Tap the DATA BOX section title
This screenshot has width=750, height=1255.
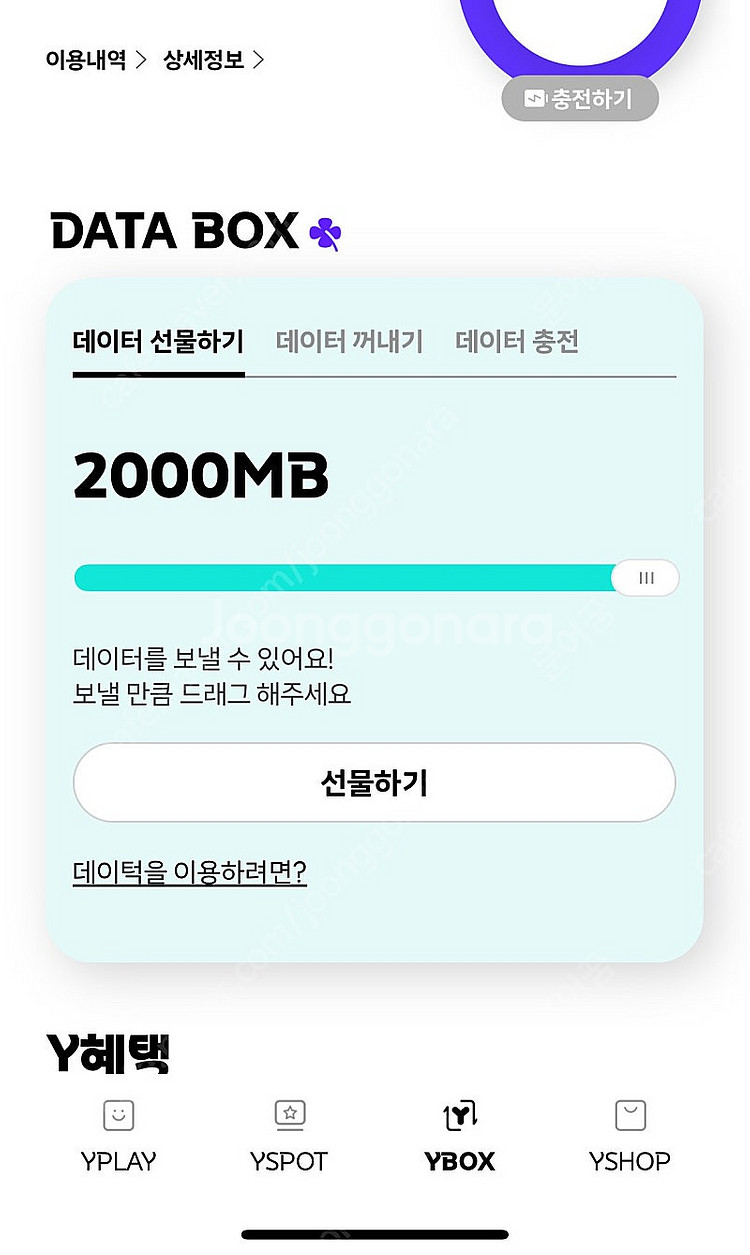(175, 231)
